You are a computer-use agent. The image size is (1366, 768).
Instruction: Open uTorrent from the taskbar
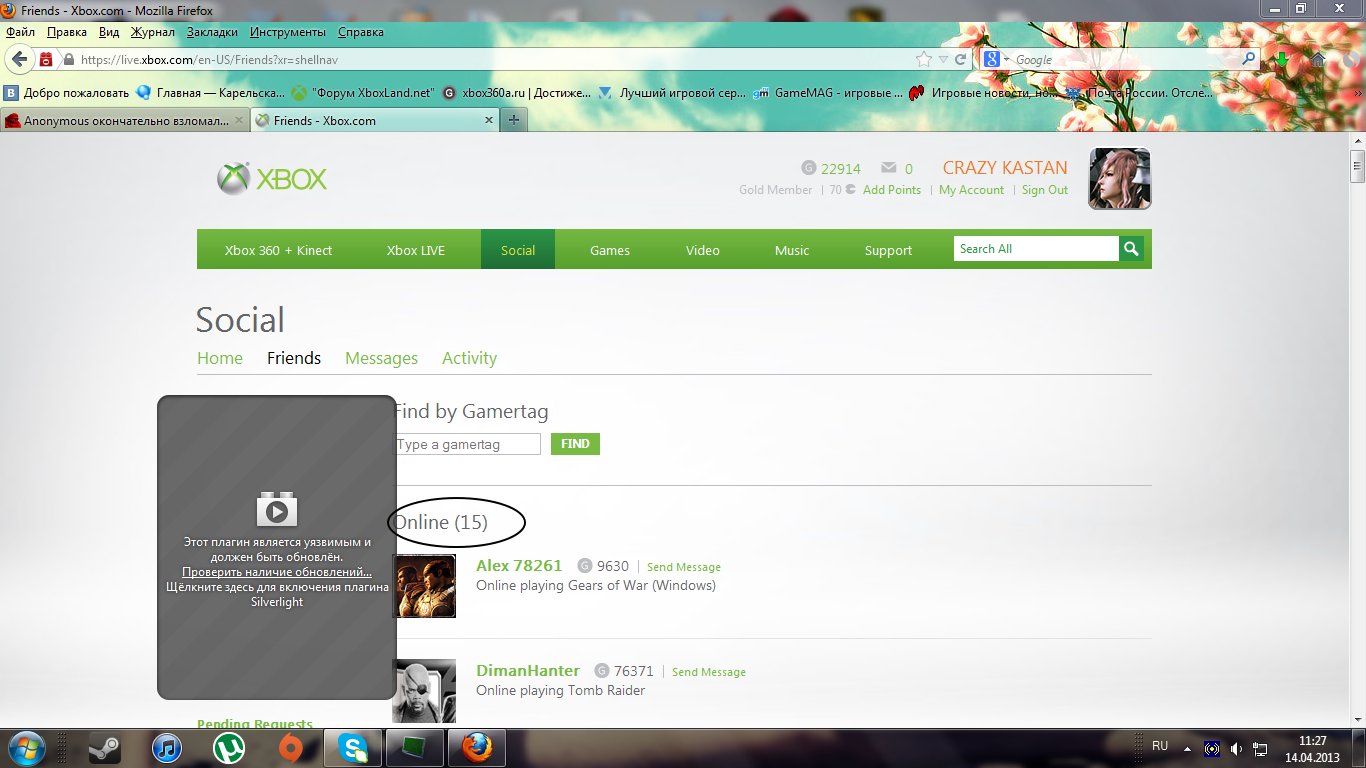click(229, 747)
